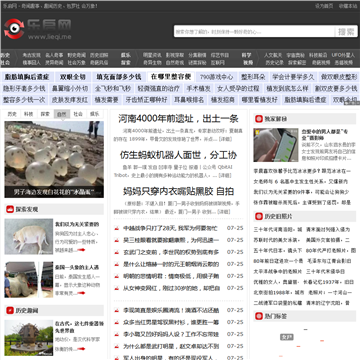Click the red eye site logo
Screen dimensions: 360x360
(14, 29)
